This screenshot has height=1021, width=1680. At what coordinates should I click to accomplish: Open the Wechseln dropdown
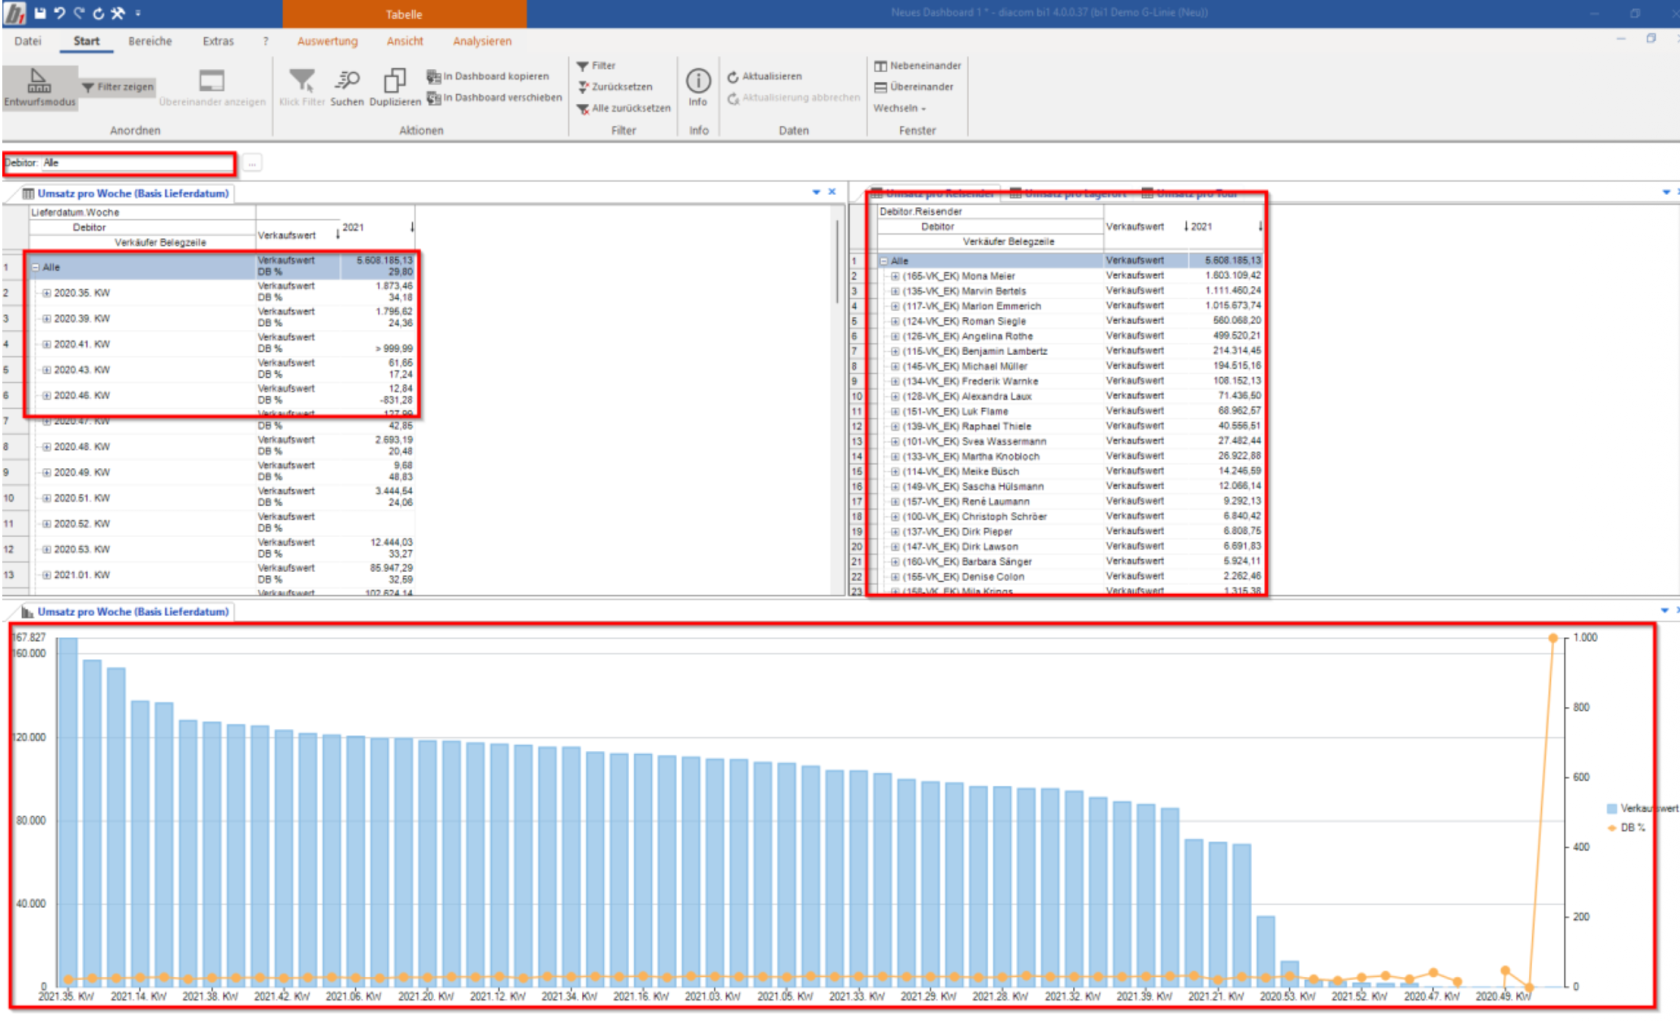pyautogui.click(x=900, y=108)
